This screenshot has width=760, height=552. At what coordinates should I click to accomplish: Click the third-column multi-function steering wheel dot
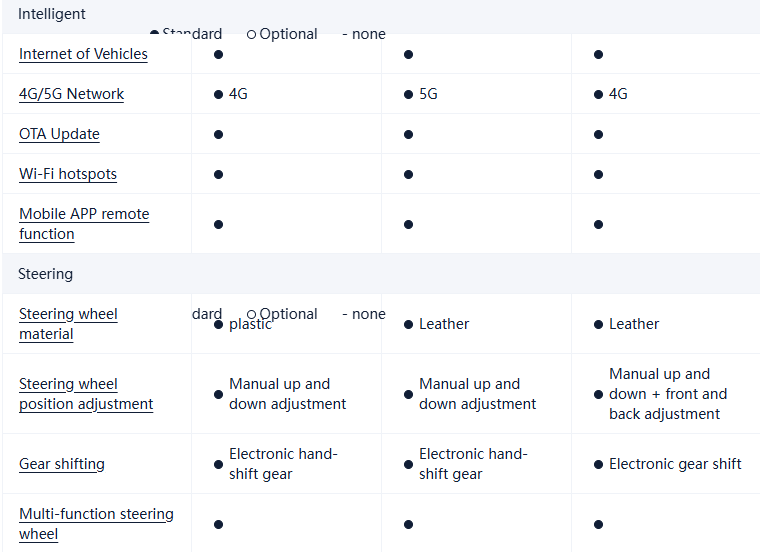click(x=598, y=524)
